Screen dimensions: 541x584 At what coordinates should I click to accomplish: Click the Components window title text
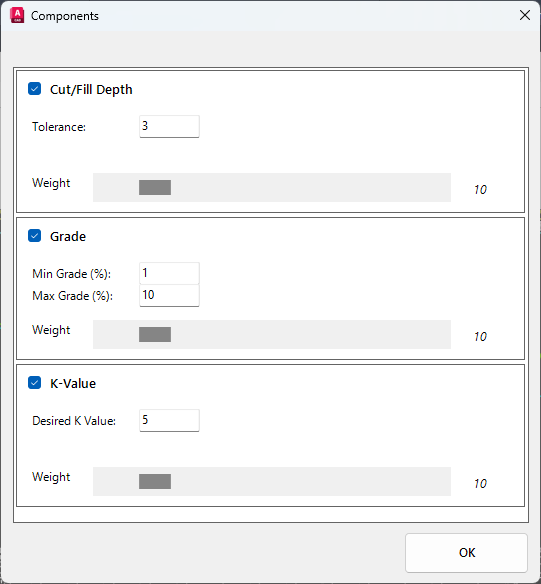65,16
